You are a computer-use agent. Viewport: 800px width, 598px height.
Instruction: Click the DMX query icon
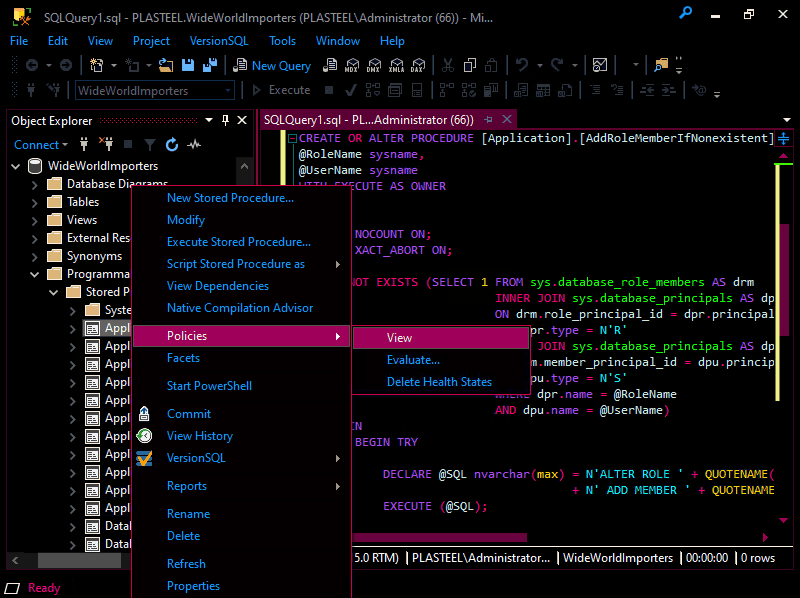coord(374,65)
